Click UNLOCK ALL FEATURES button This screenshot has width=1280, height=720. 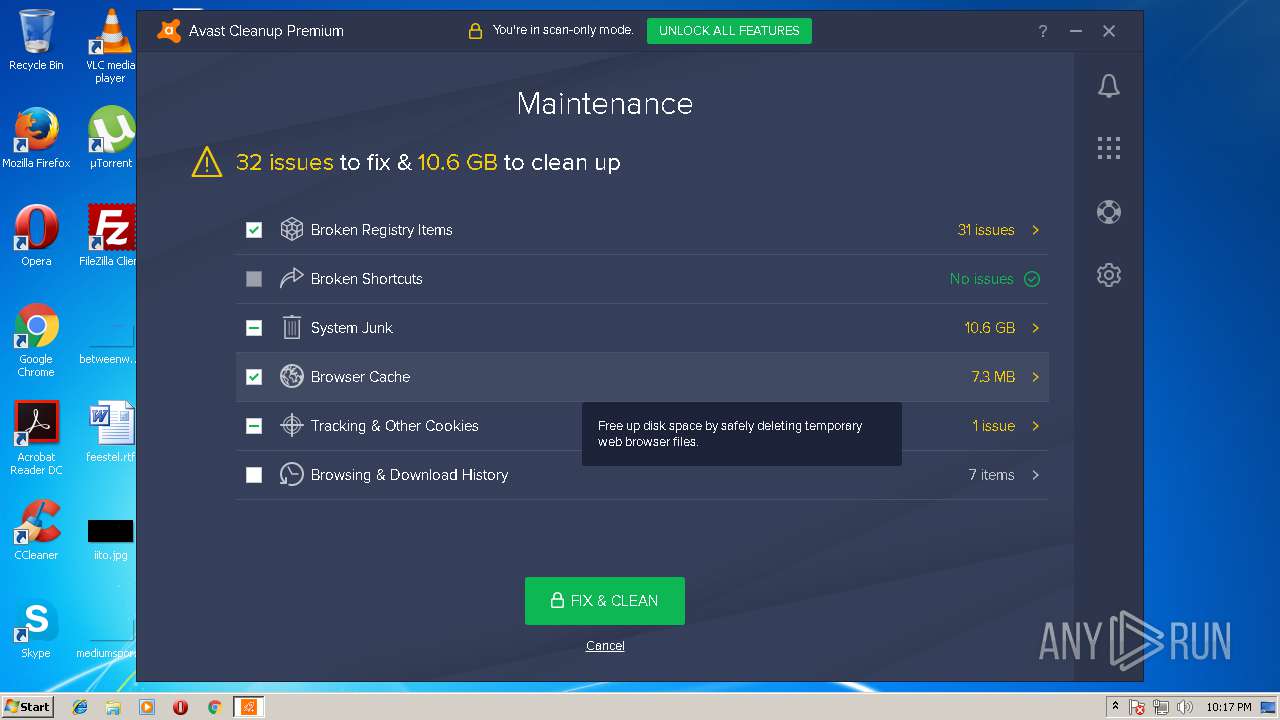(729, 31)
